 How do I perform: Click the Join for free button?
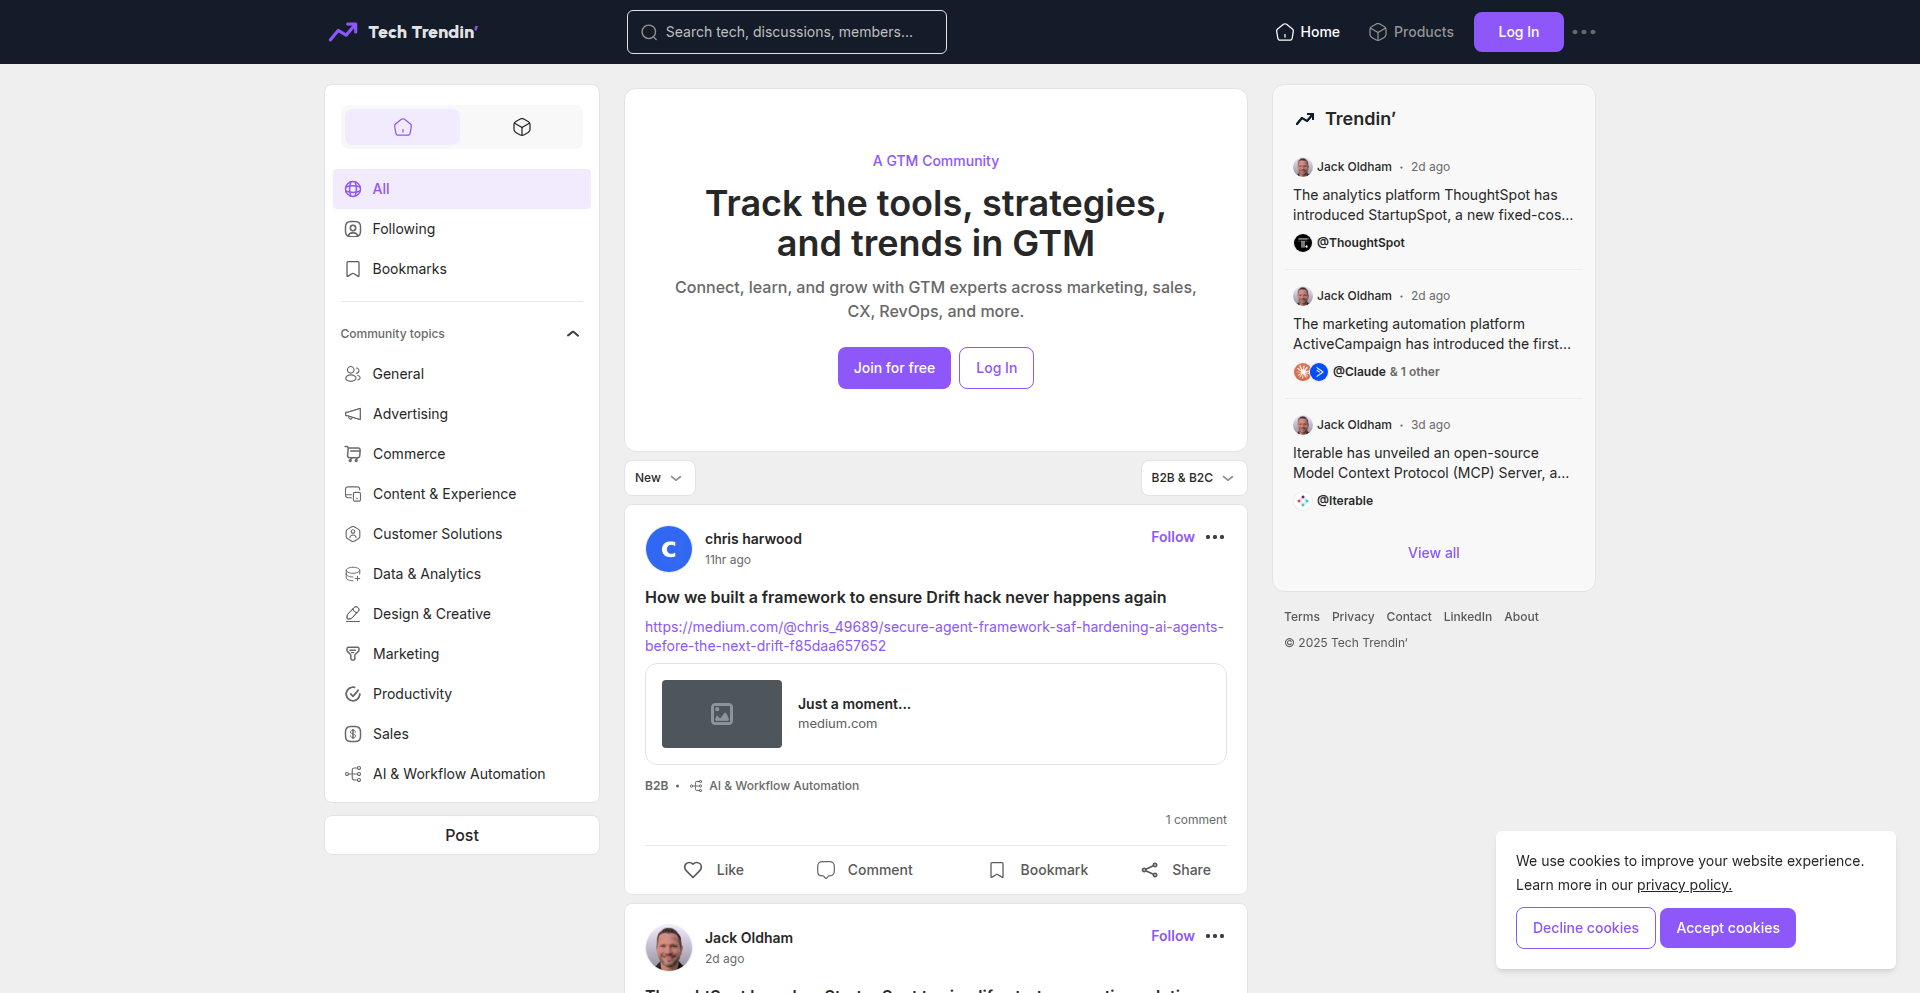(x=894, y=368)
